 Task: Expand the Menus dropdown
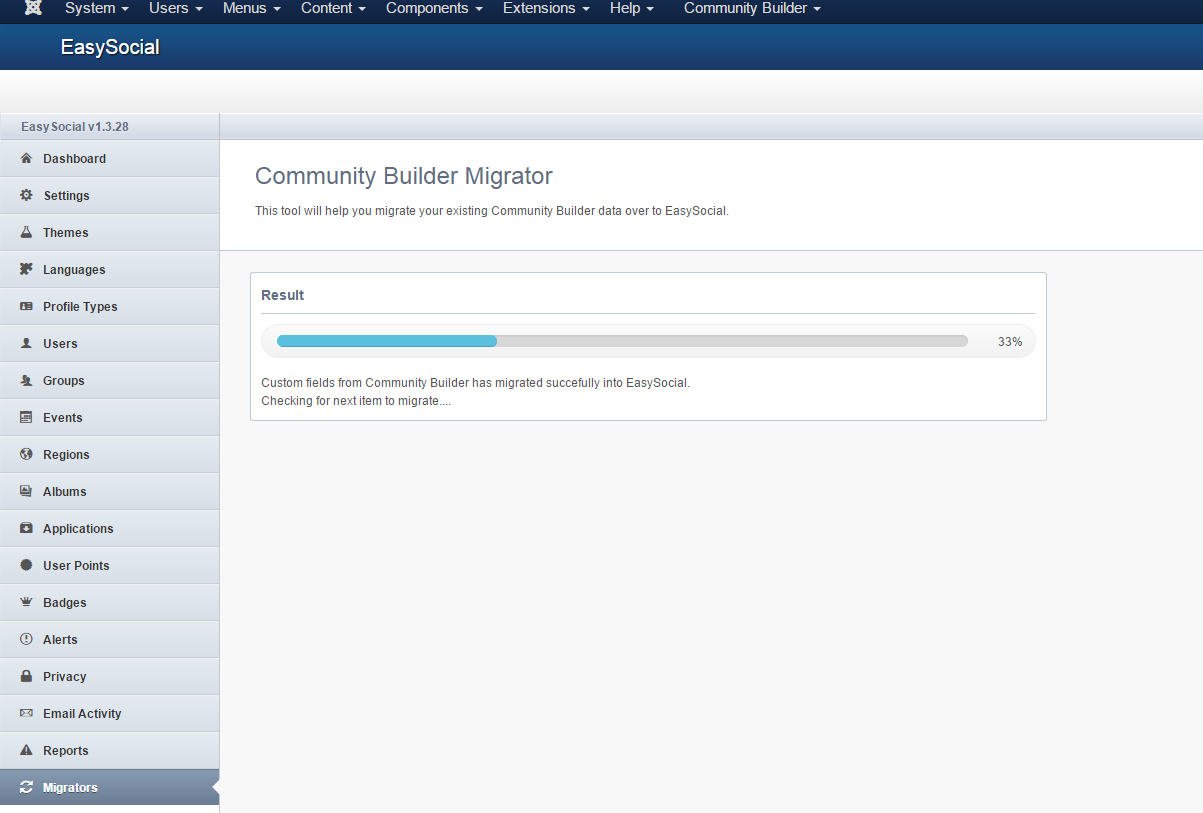pyautogui.click(x=252, y=8)
